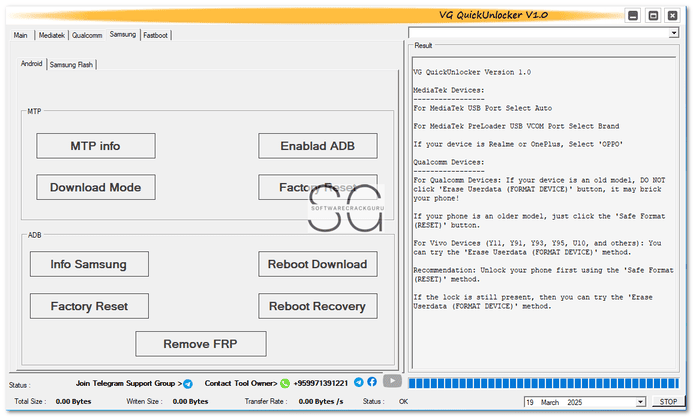Click the Reboot Recovery button
This screenshot has width=693, height=417.
pyautogui.click(x=318, y=306)
